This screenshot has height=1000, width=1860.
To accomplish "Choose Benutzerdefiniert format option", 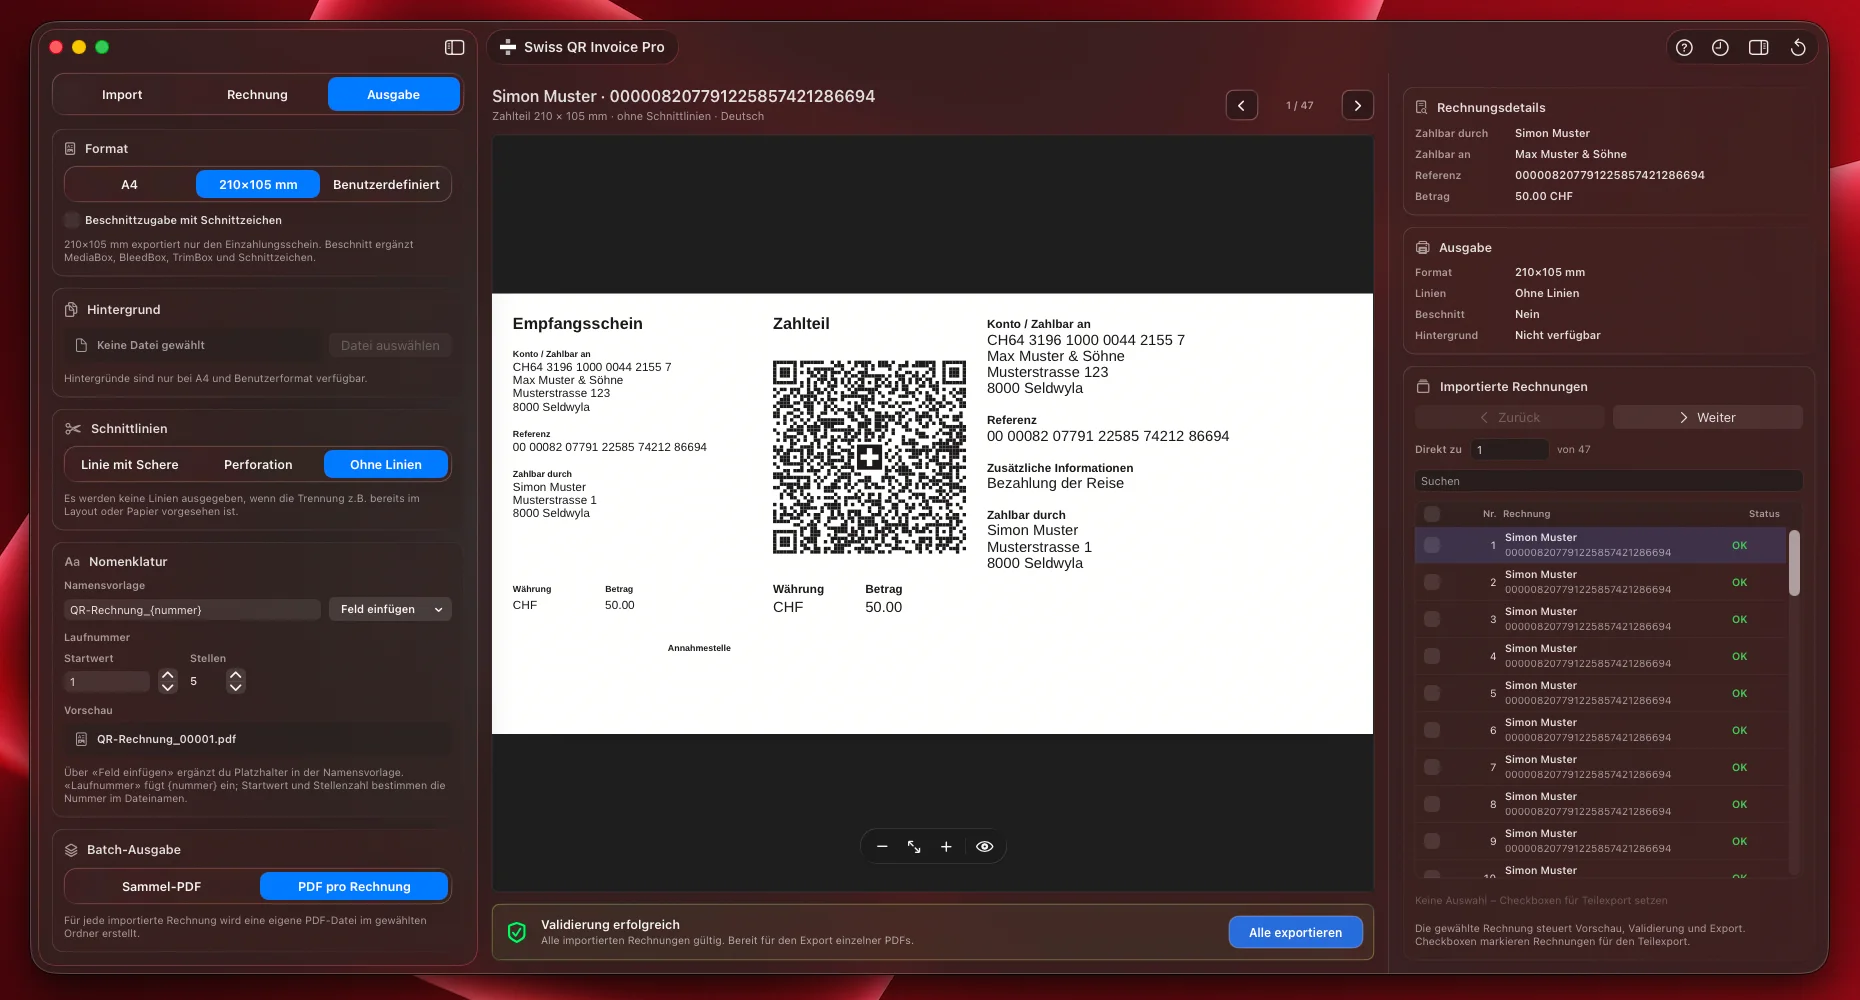I will (x=386, y=185).
